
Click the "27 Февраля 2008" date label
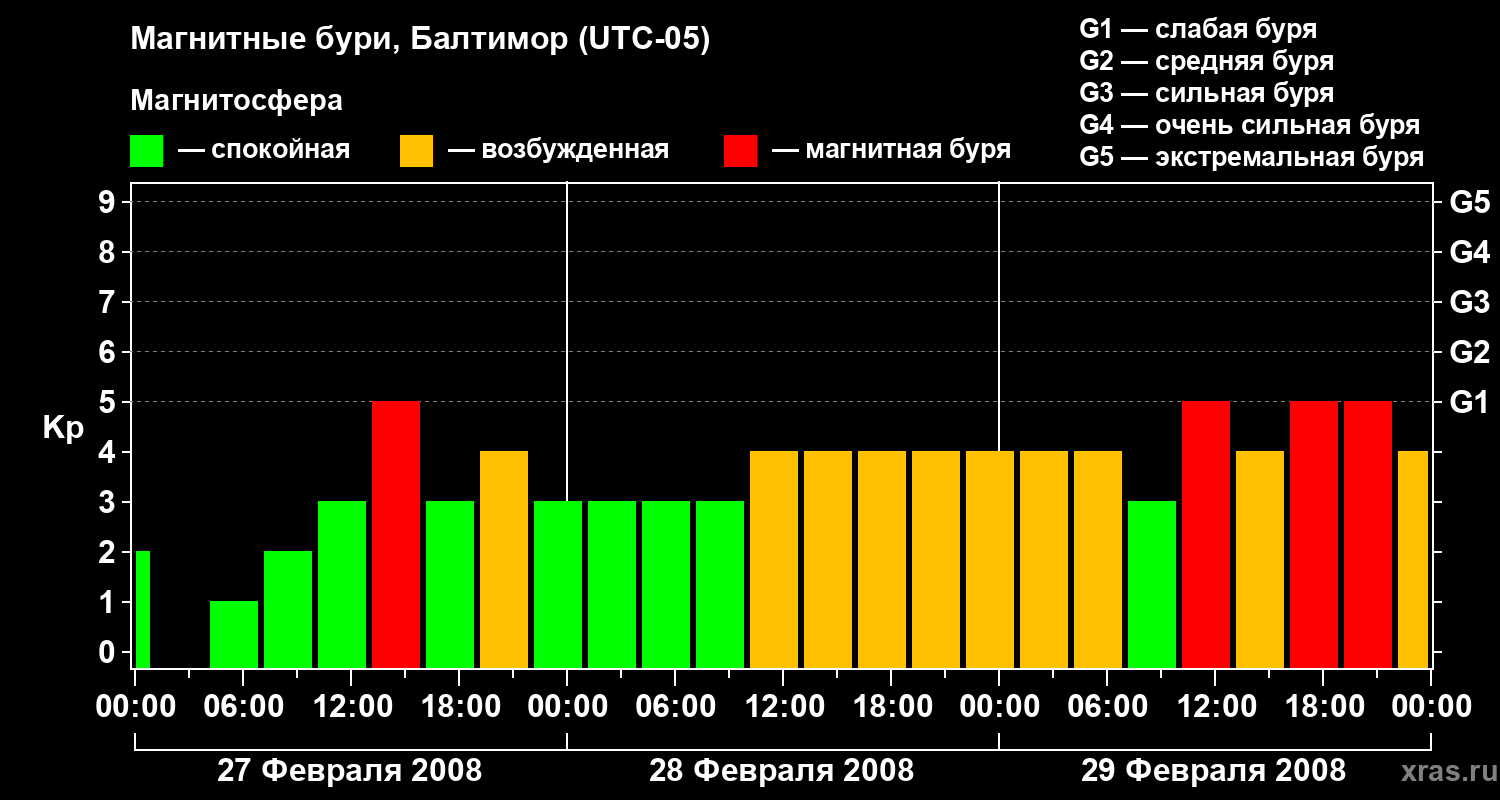[350, 771]
